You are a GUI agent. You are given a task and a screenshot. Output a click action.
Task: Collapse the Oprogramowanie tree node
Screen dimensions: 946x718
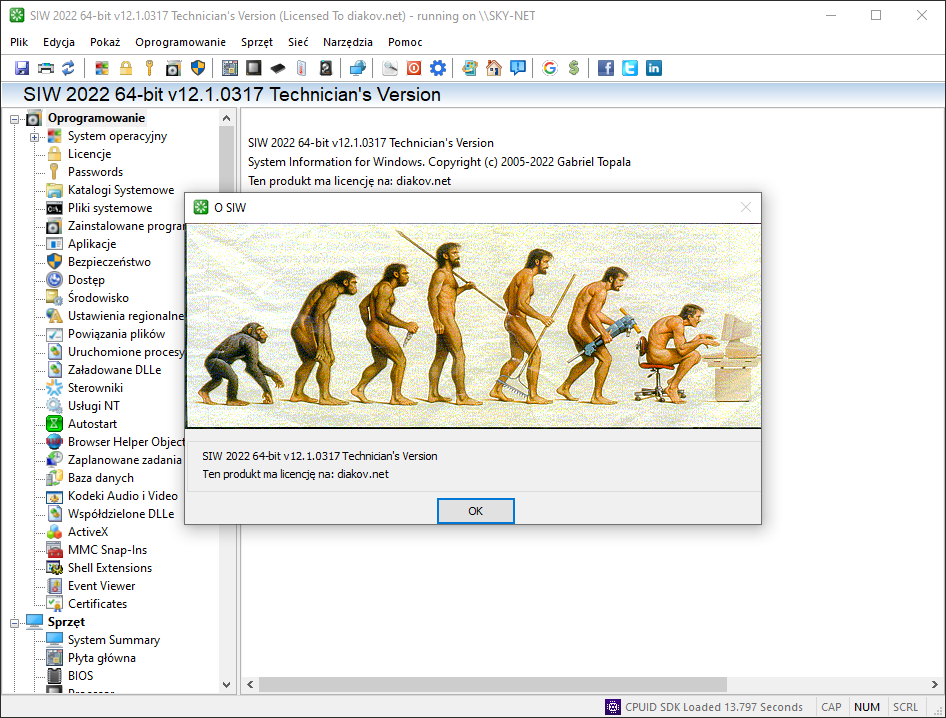pyautogui.click(x=14, y=119)
